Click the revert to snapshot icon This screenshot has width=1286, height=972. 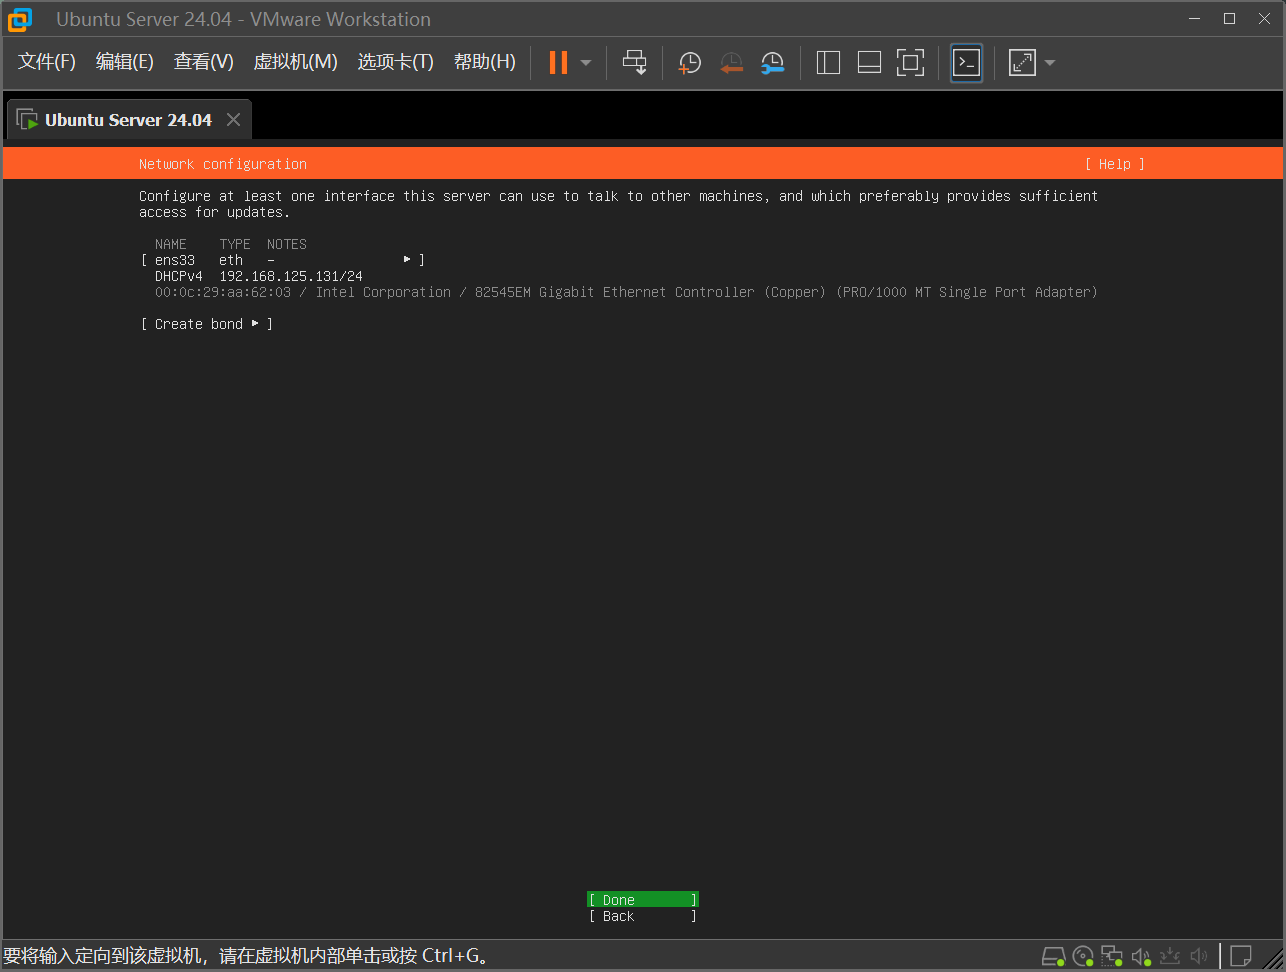click(x=732, y=63)
